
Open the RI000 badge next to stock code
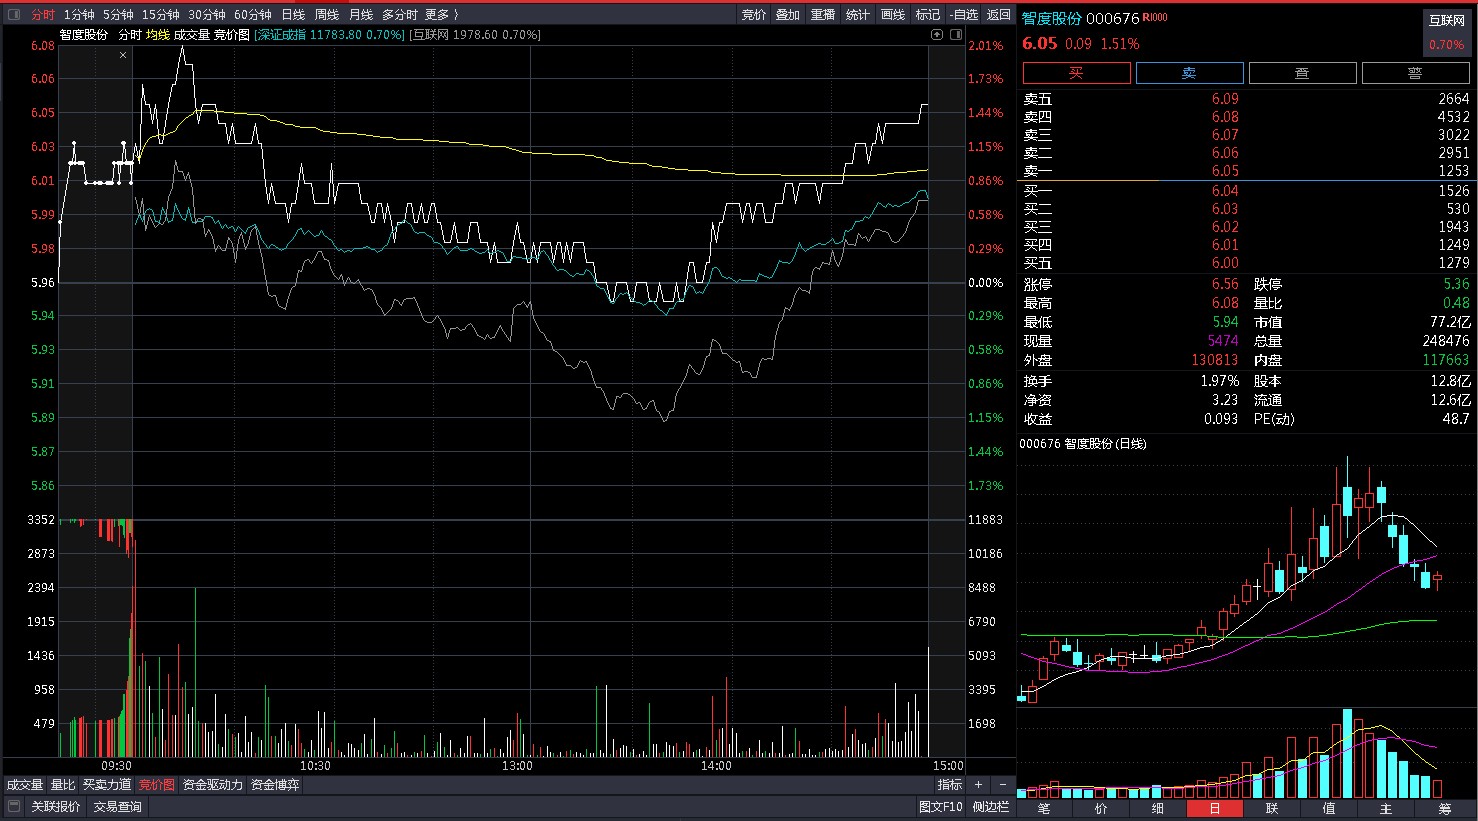pos(1155,18)
